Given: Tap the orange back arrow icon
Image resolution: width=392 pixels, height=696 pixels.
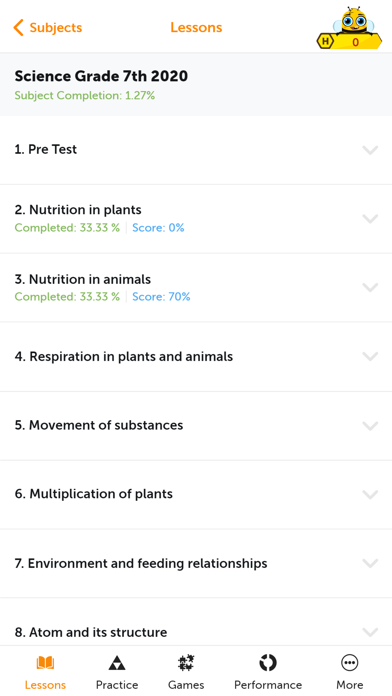Looking at the screenshot, I should pyautogui.click(x=18, y=28).
